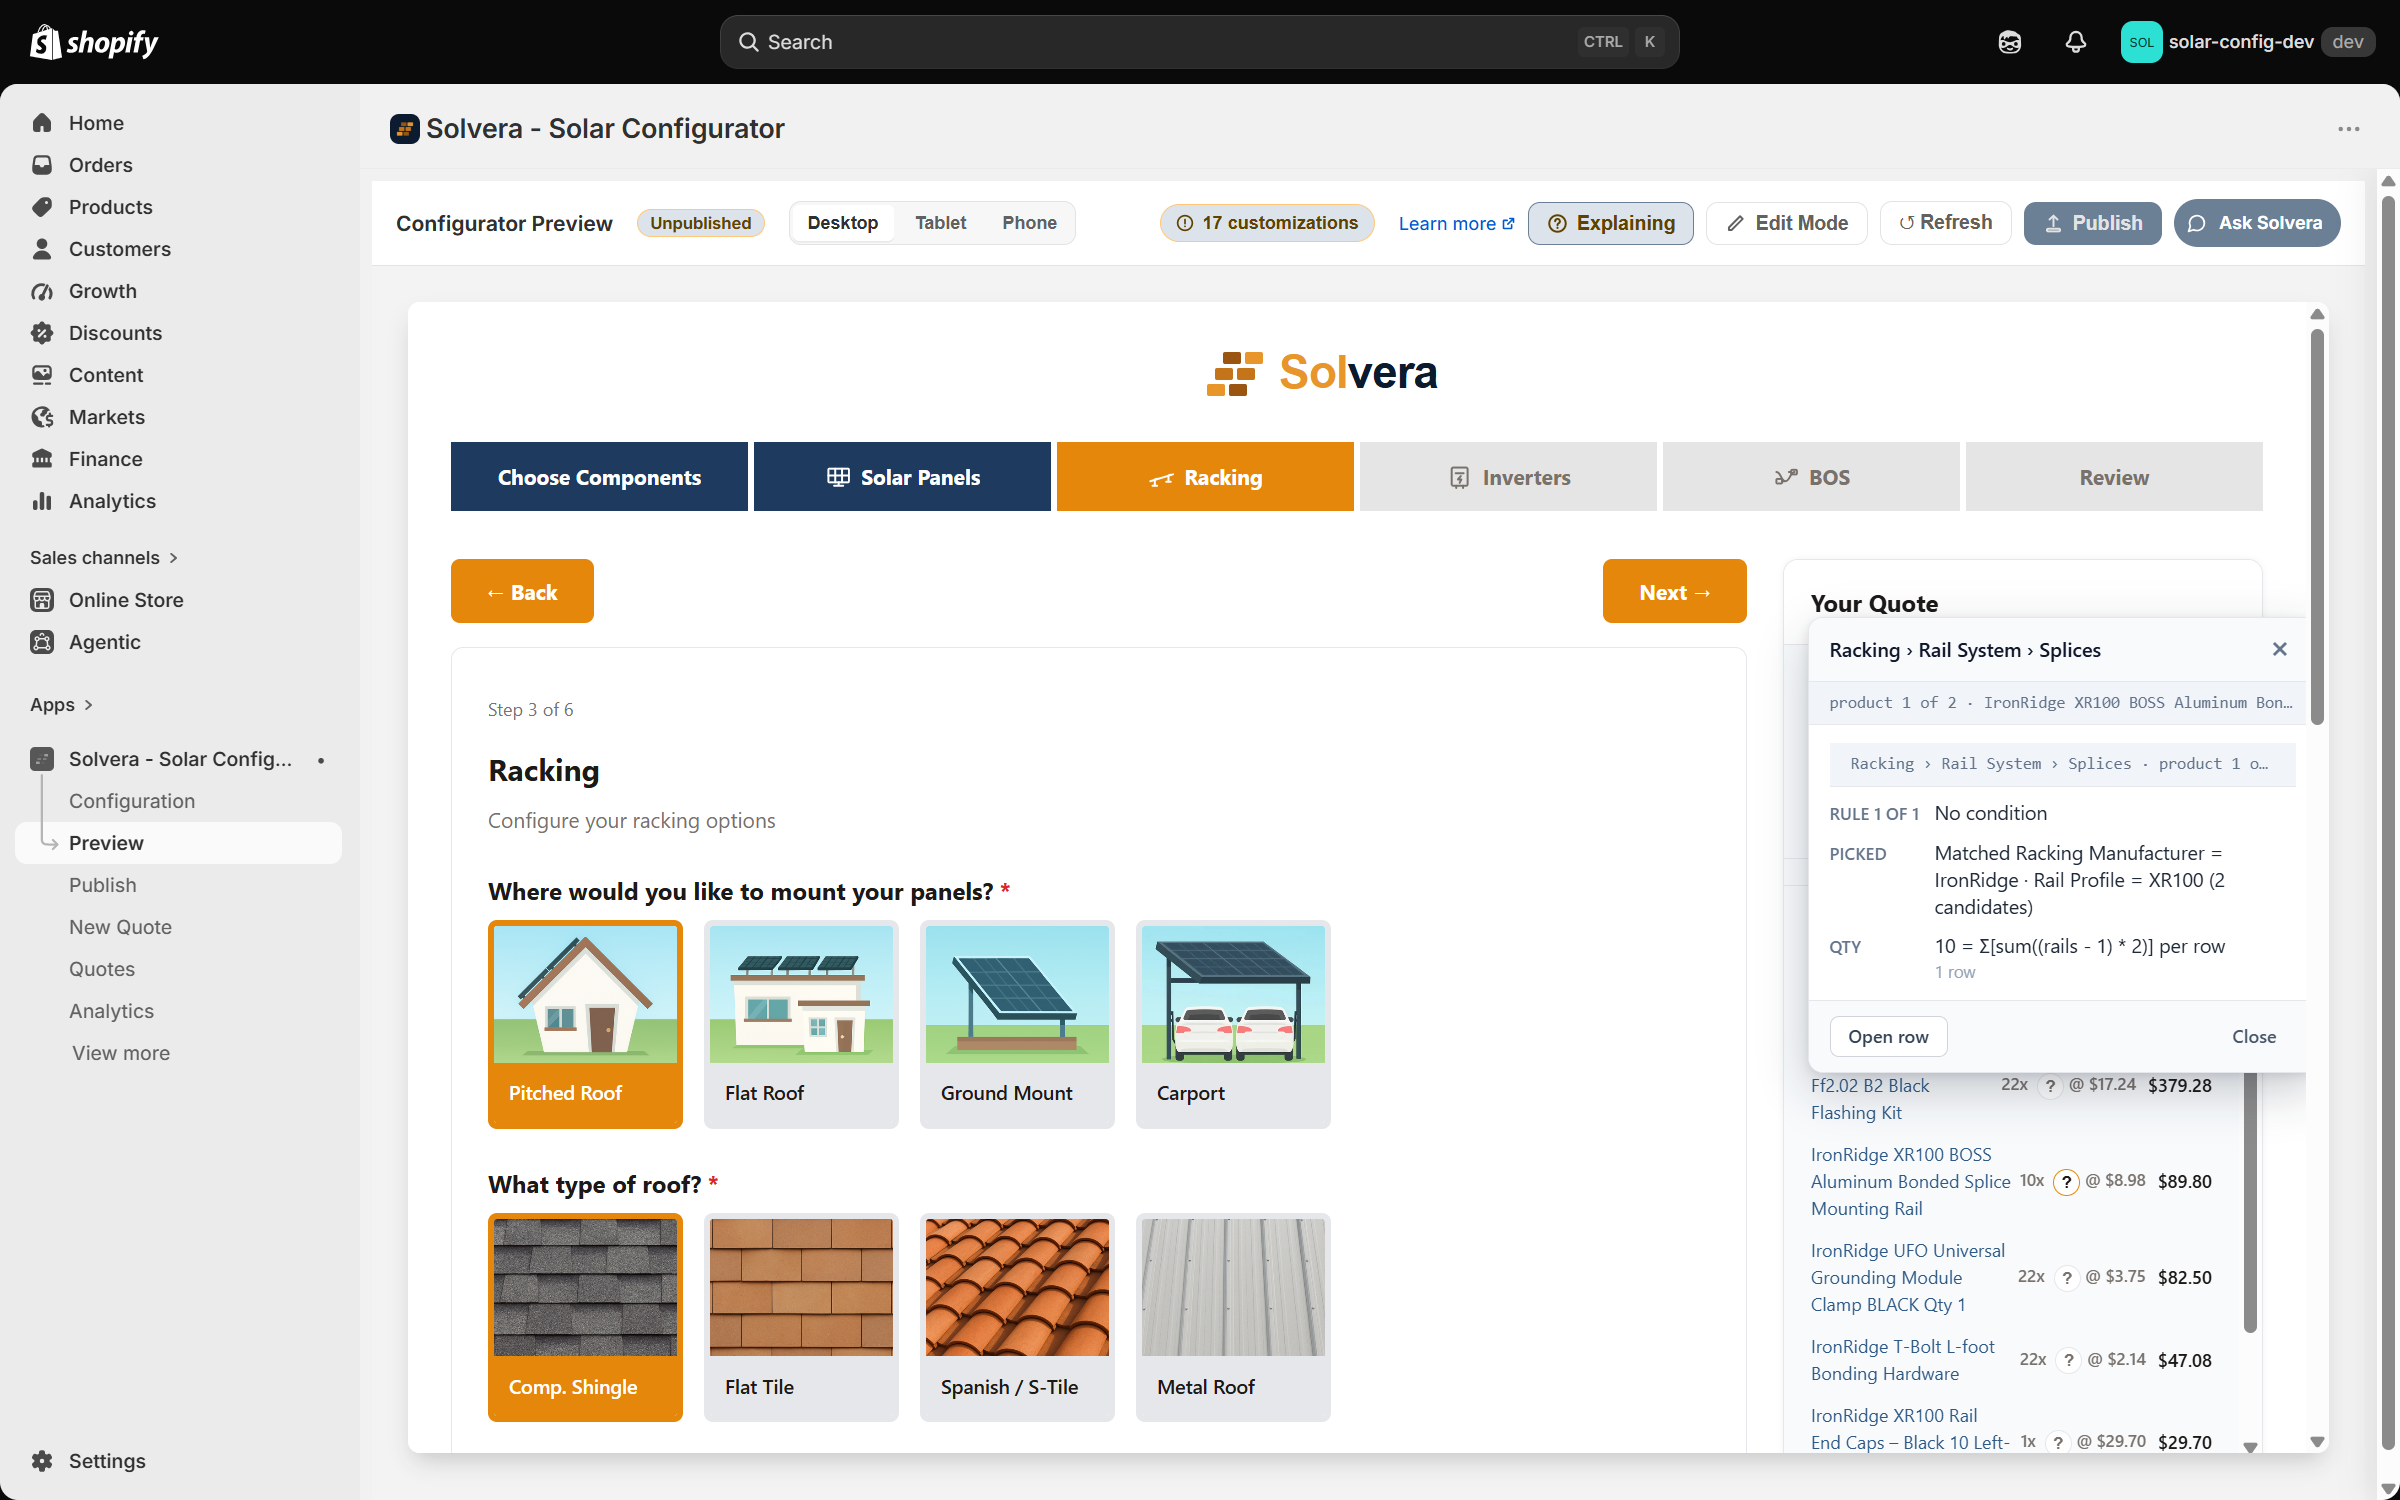
Task: Select the Metal Roof type
Action: click(1233, 1317)
